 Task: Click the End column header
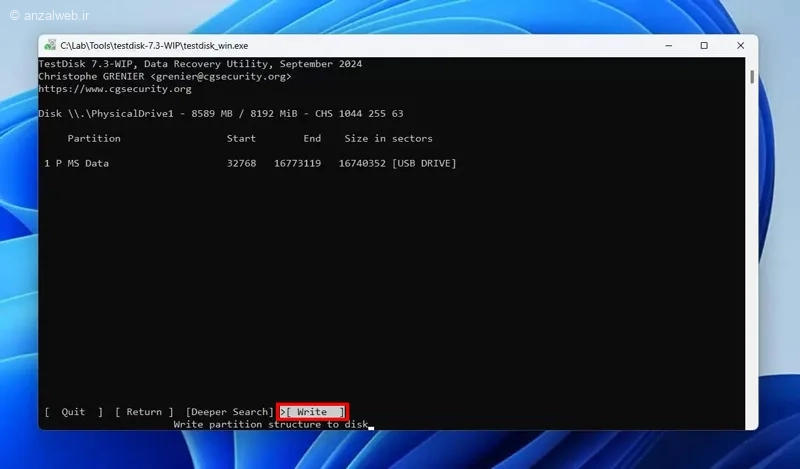click(x=312, y=138)
